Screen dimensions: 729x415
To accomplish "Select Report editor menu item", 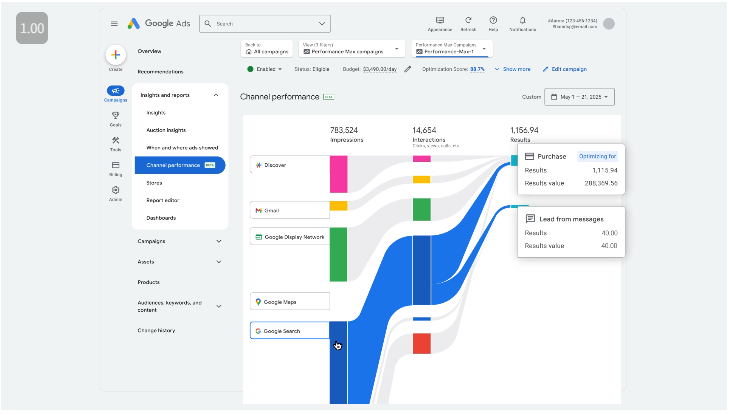I will [163, 200].
